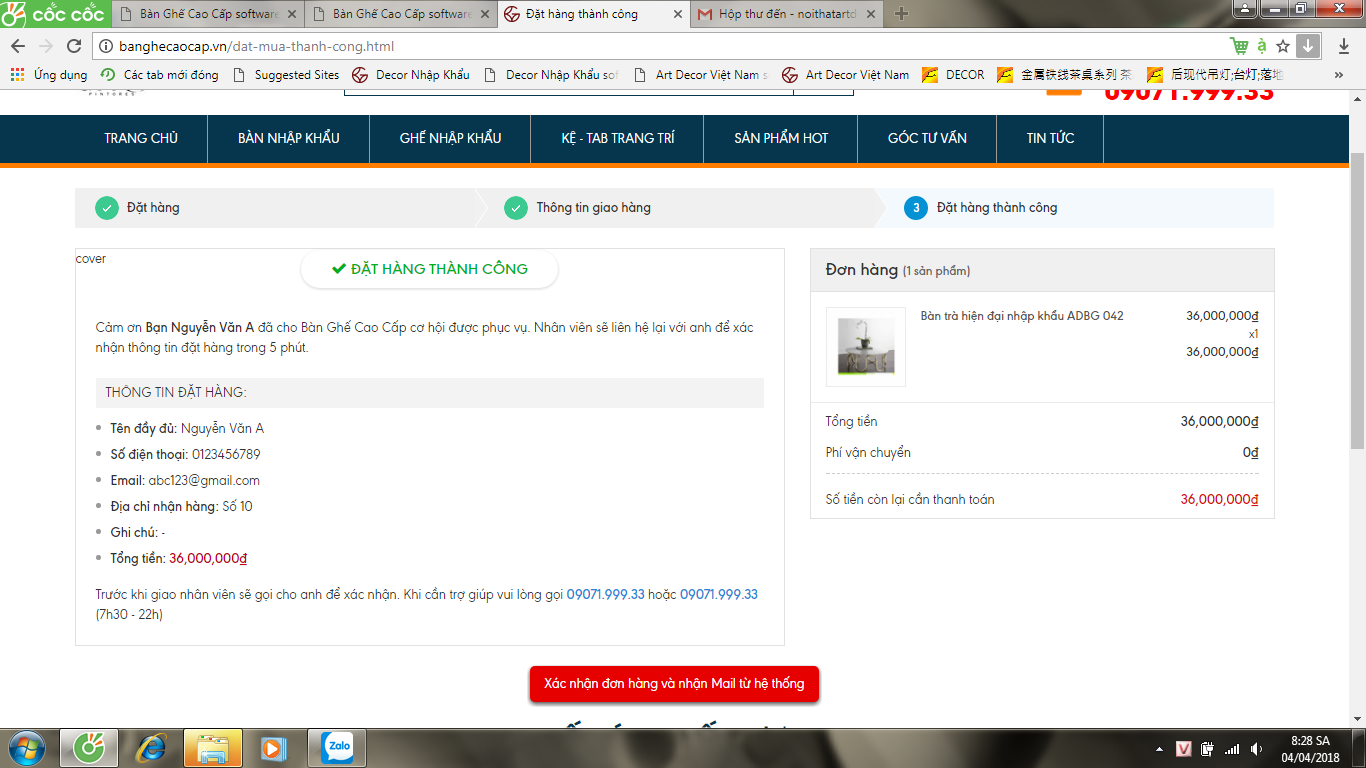
Task: Click the address bar URL field
Action: click(x=660, y=46)
